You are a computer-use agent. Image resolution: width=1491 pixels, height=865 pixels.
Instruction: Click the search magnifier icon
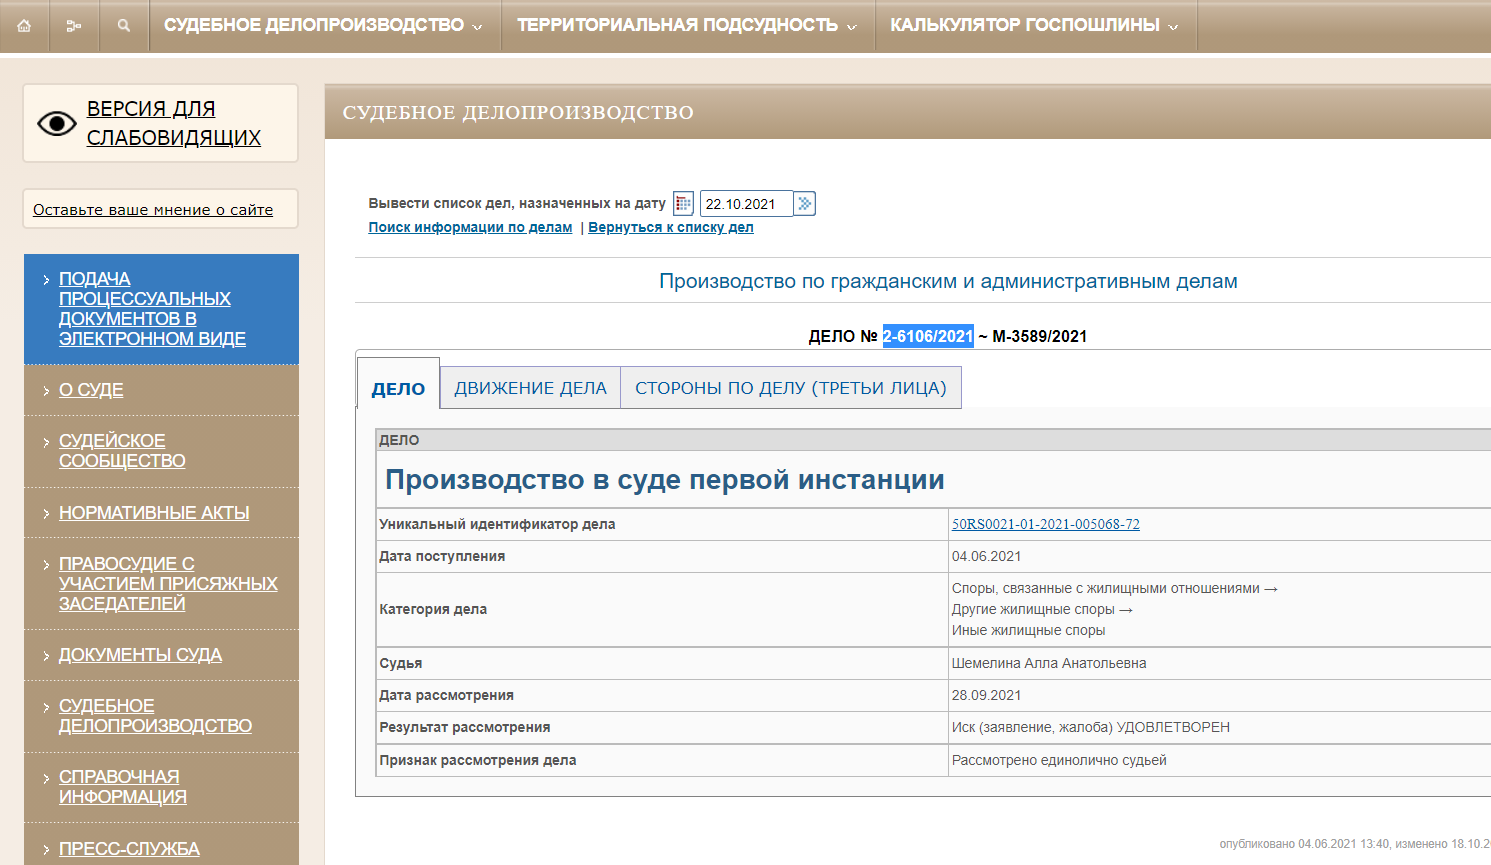tap(124, 26)
